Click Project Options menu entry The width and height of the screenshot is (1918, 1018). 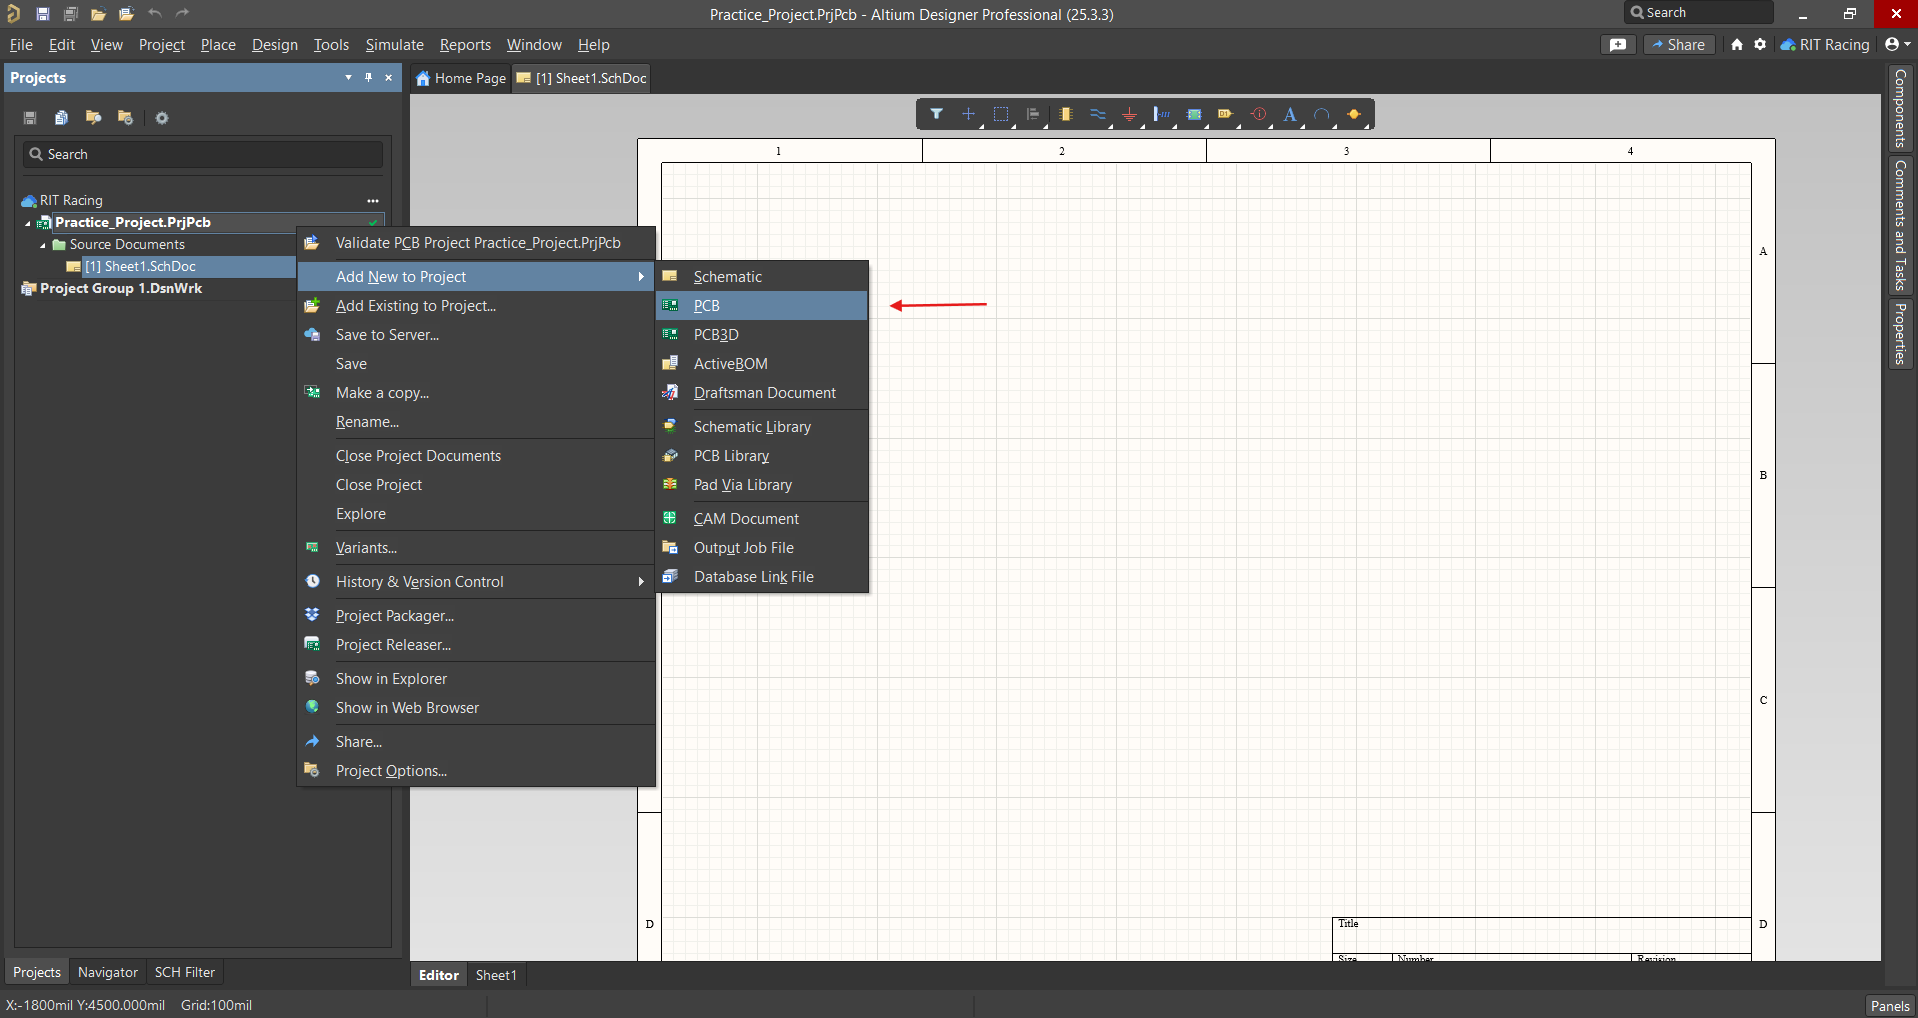(x=476, y=771)
